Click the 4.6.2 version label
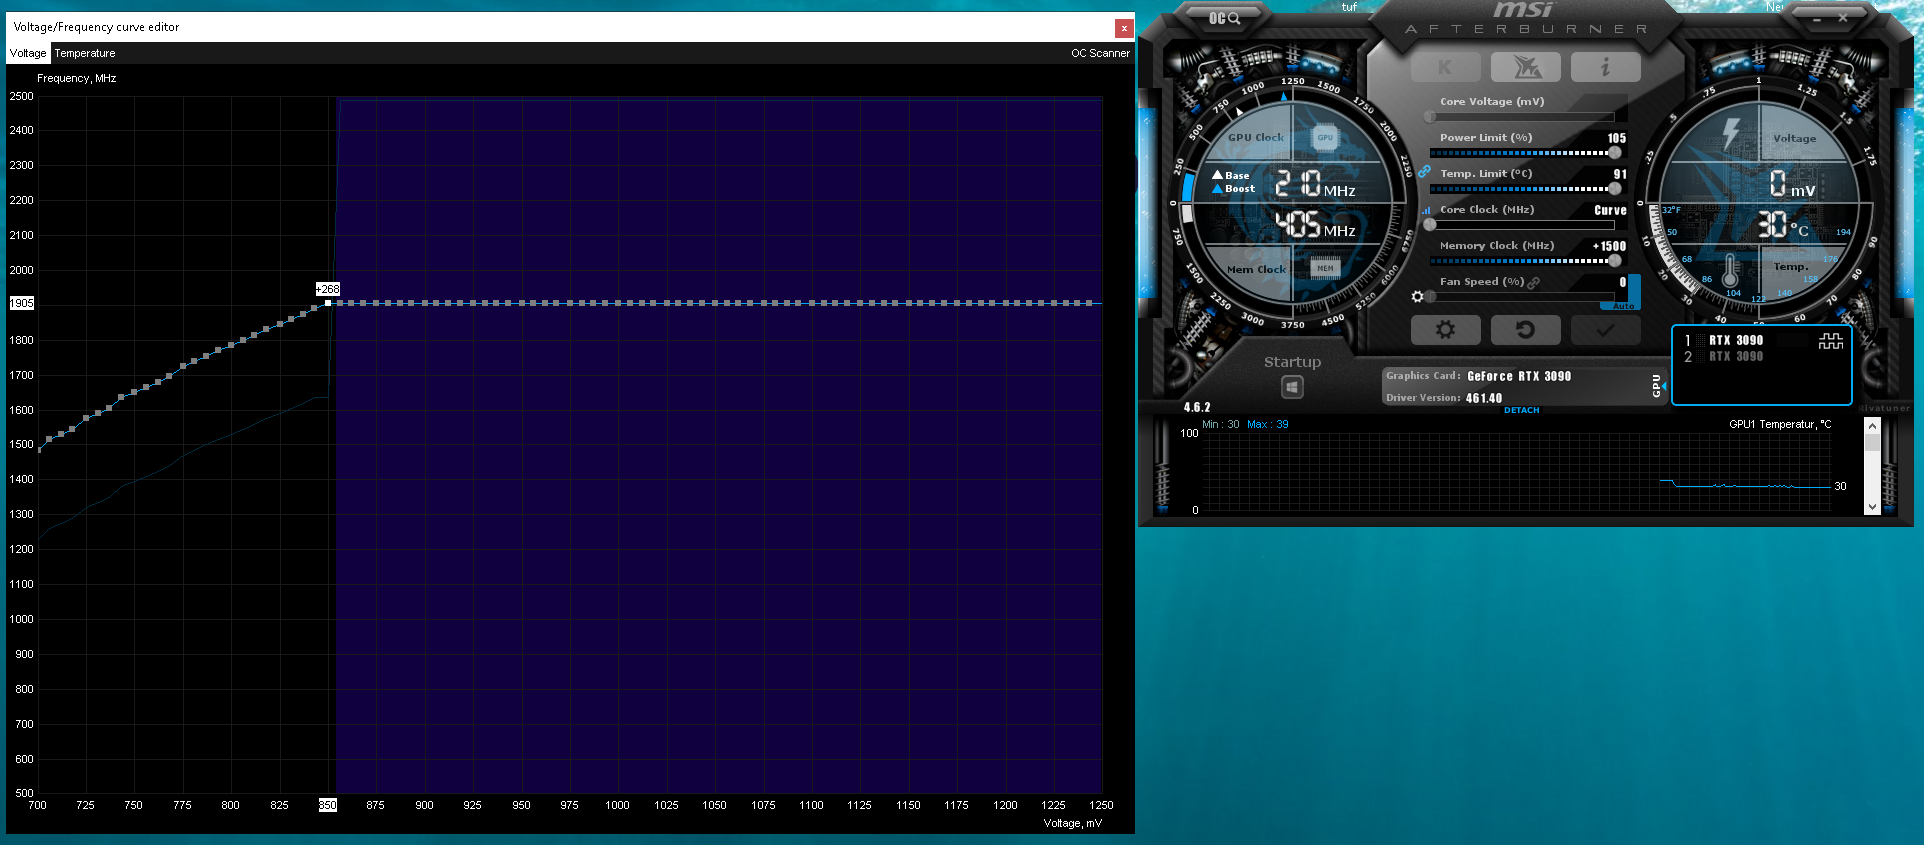 [1197, 407]
